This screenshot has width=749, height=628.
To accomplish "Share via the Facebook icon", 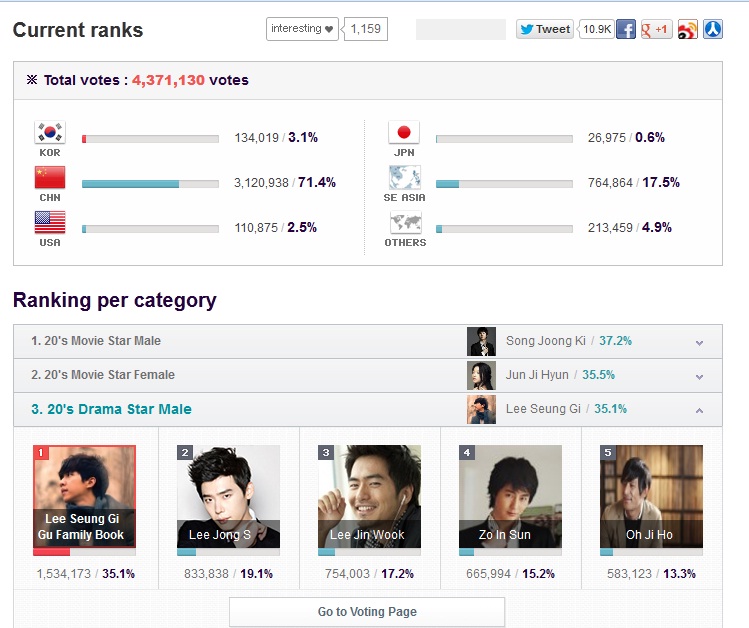I will tap(626, 29).
